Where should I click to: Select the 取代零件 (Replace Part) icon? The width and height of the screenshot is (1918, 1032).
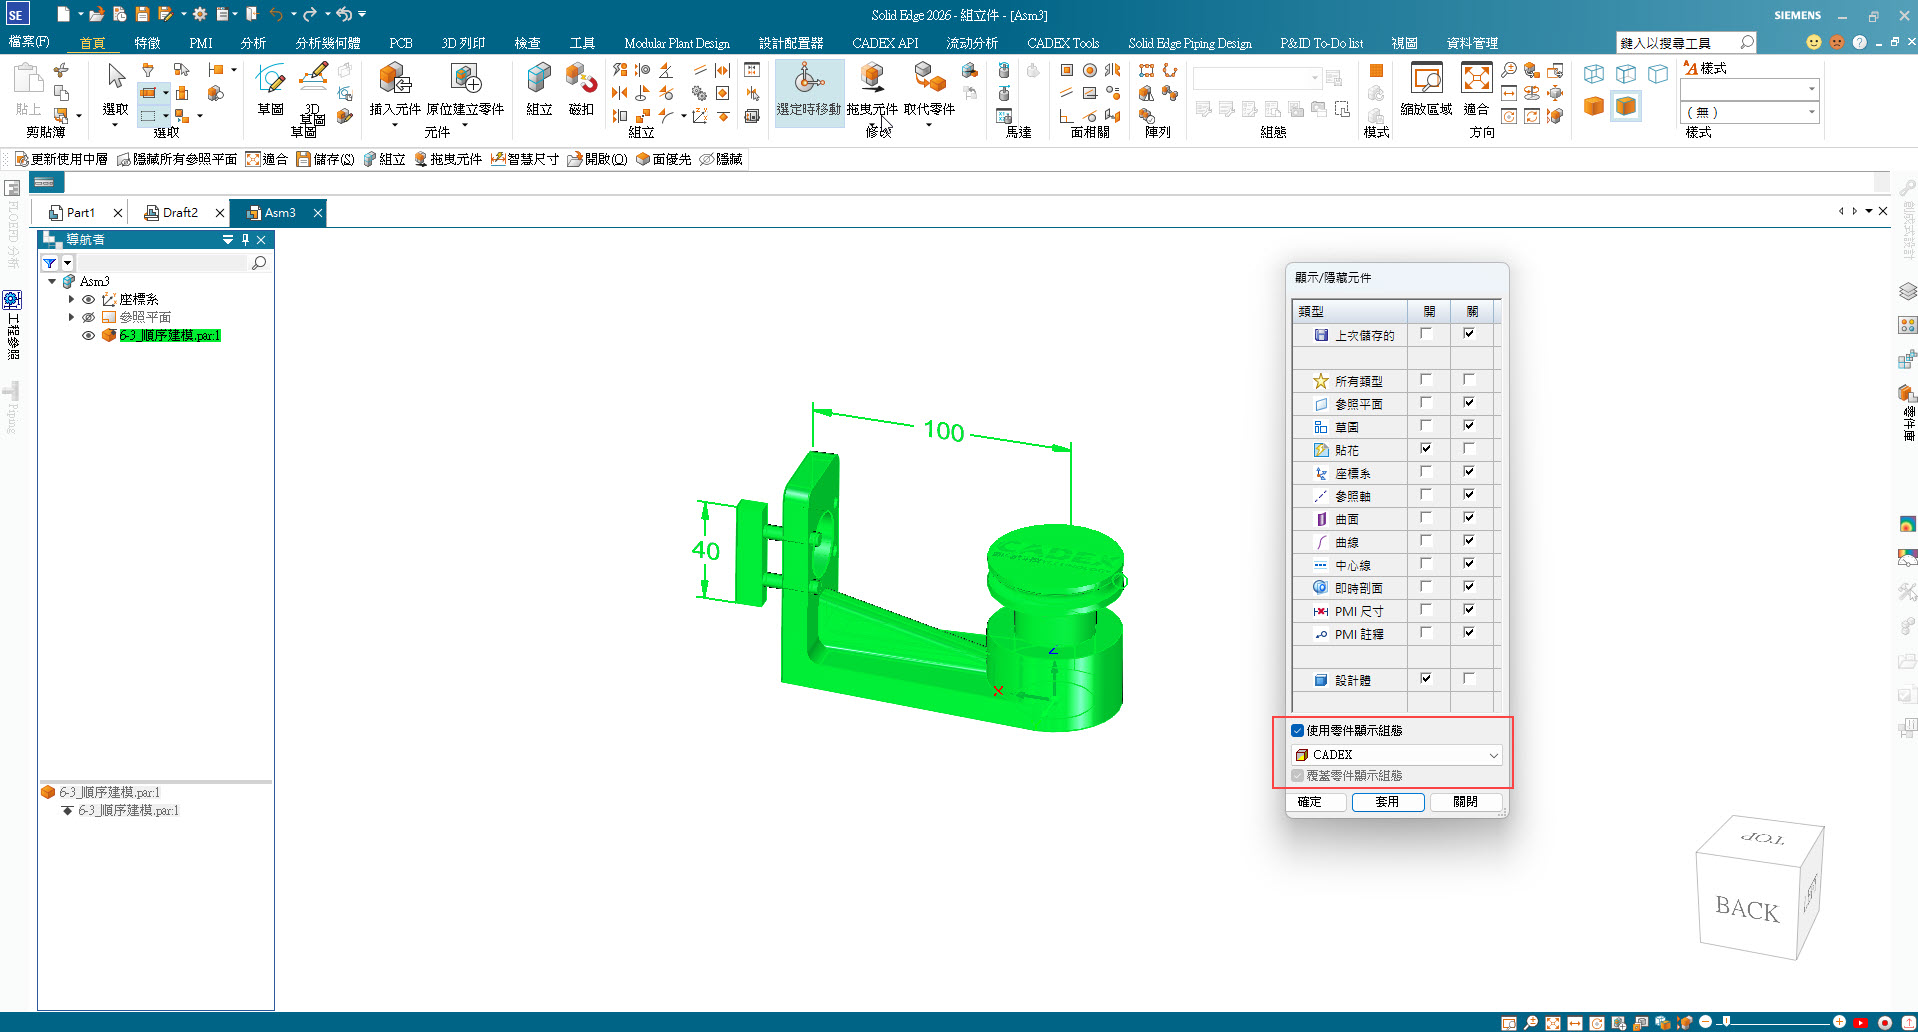(929, 80)
